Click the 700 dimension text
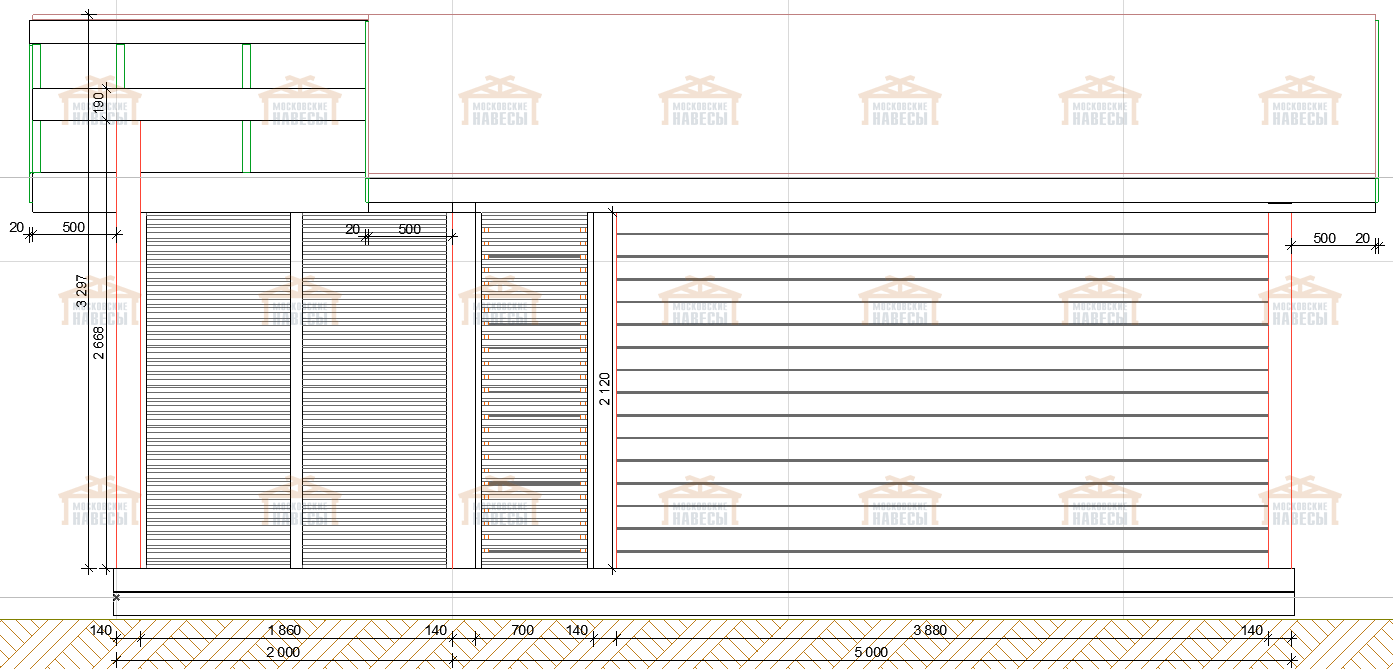This screenshot has height=669, width=1393. [x=522, y=630]
